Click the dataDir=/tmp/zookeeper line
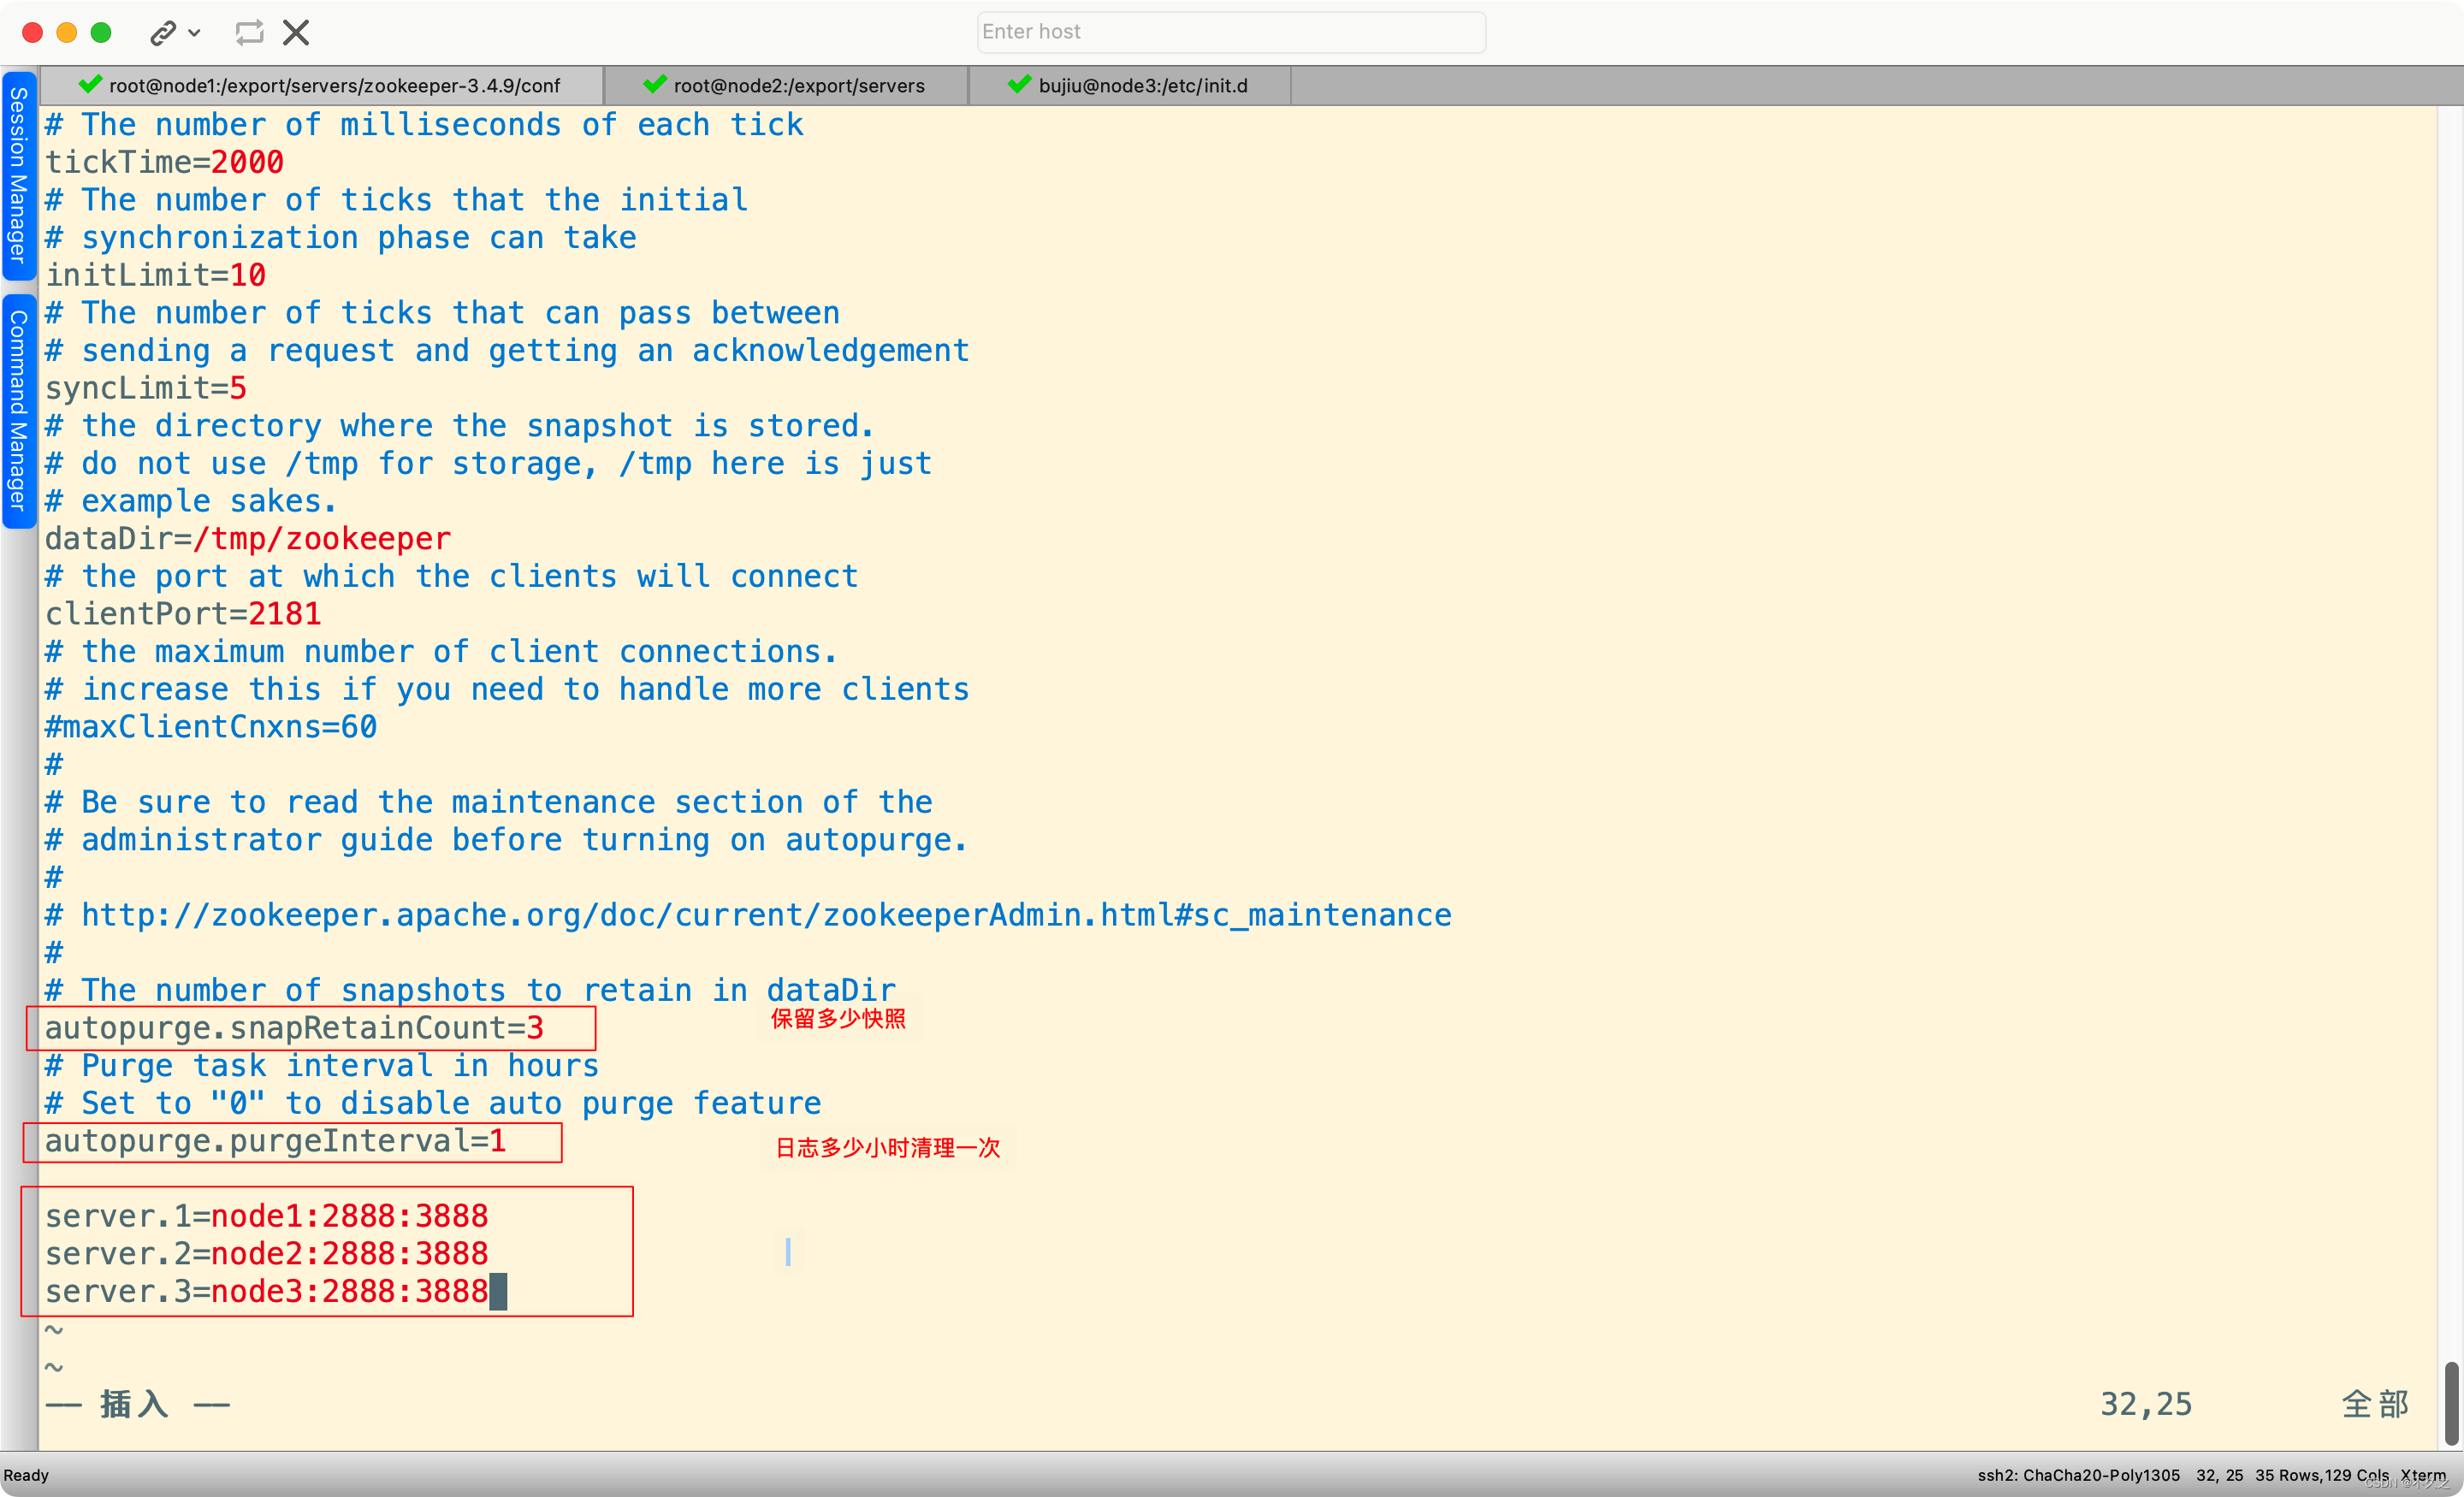The image size is (2464, 1497). click(248, 539)
